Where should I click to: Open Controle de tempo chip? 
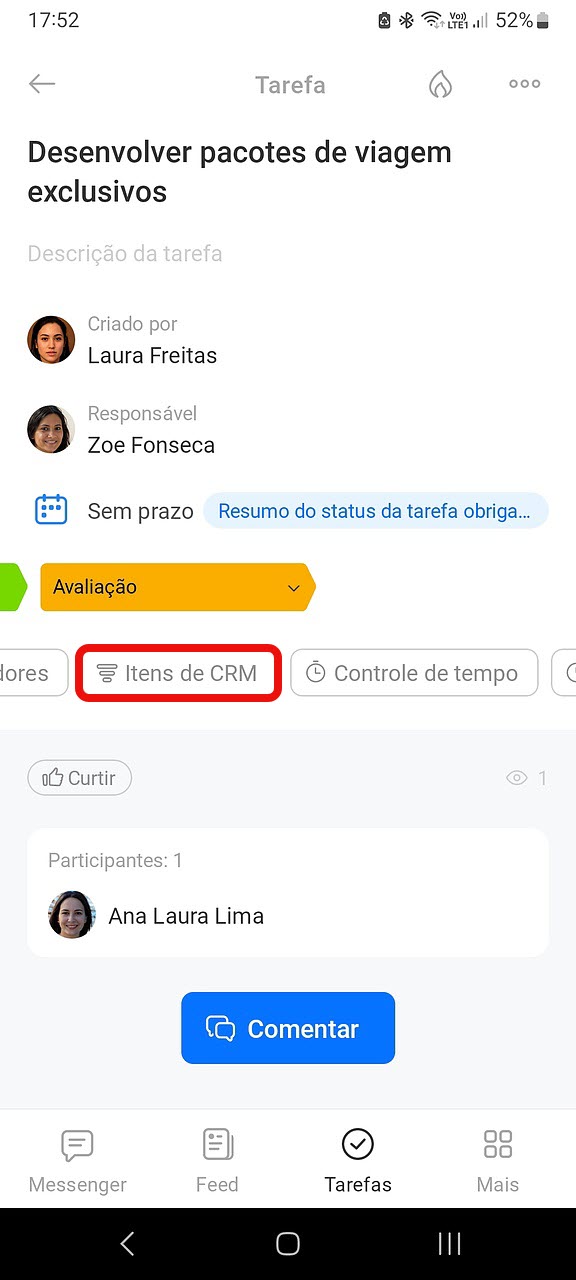[x=414, y=673]
